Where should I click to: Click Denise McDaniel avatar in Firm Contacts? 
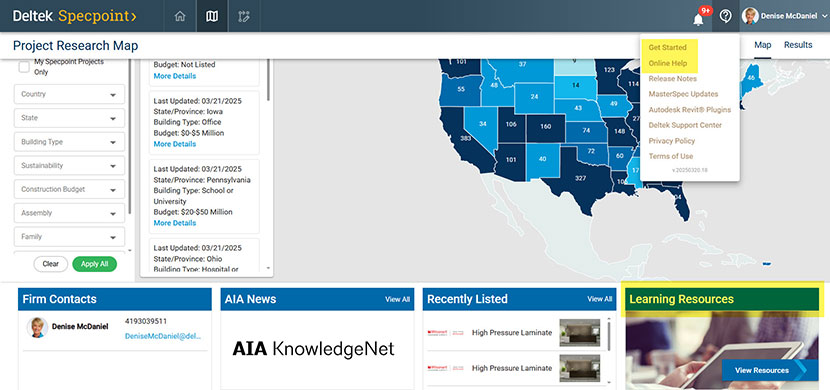[37, 328]
